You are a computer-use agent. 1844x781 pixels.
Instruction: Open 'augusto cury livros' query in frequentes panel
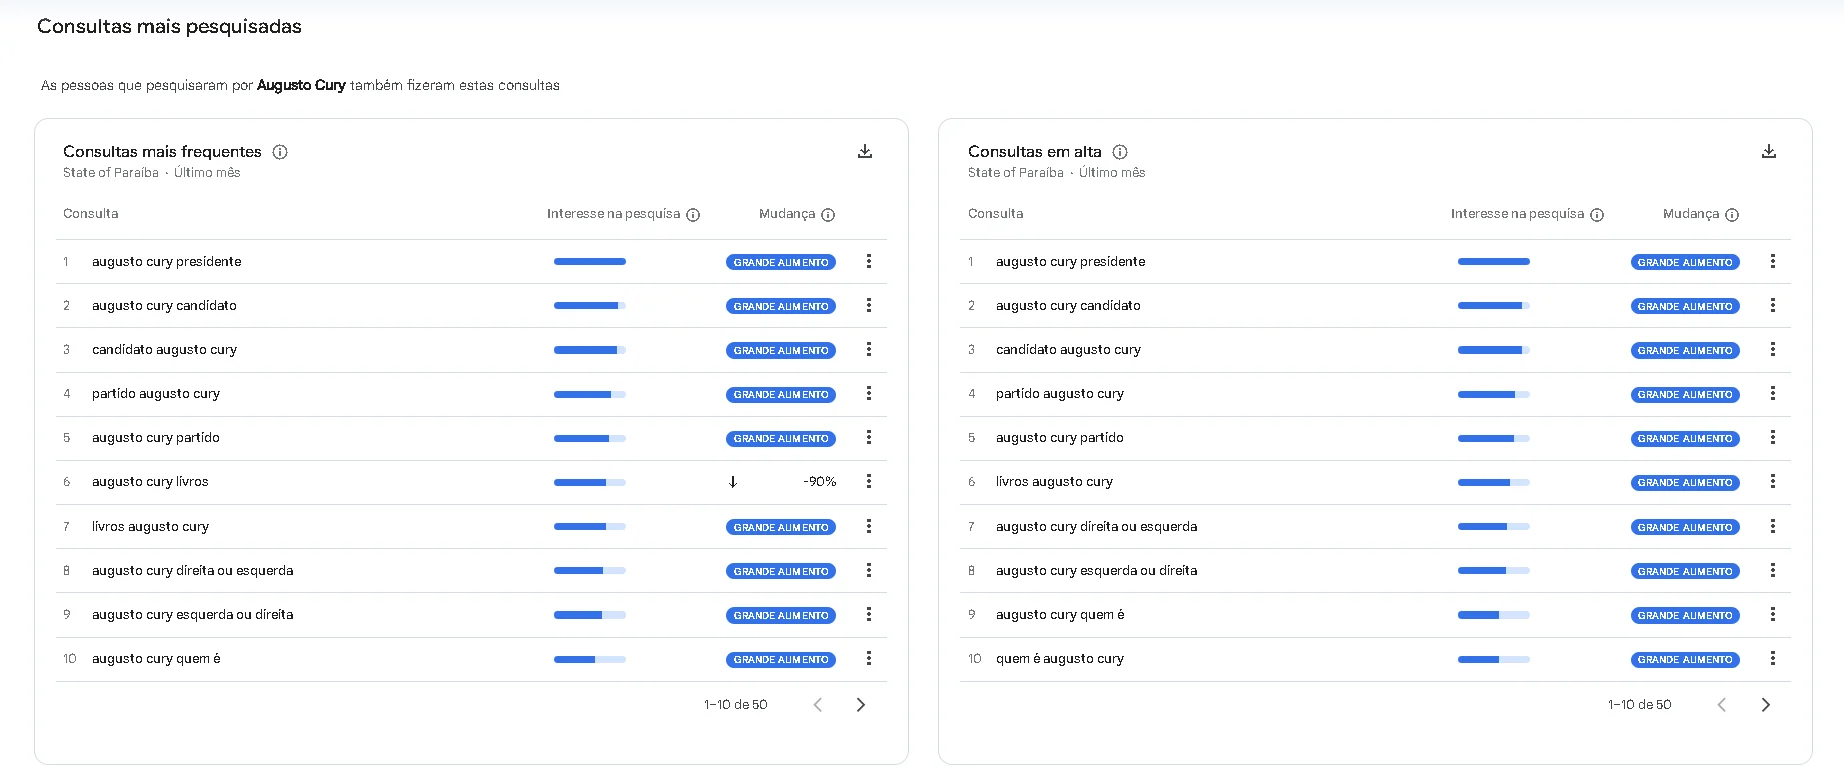coord(150,482)
